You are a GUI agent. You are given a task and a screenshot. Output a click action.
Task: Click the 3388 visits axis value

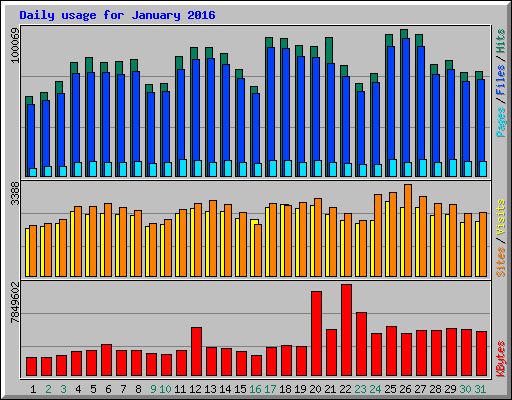[x=15, y=194]
